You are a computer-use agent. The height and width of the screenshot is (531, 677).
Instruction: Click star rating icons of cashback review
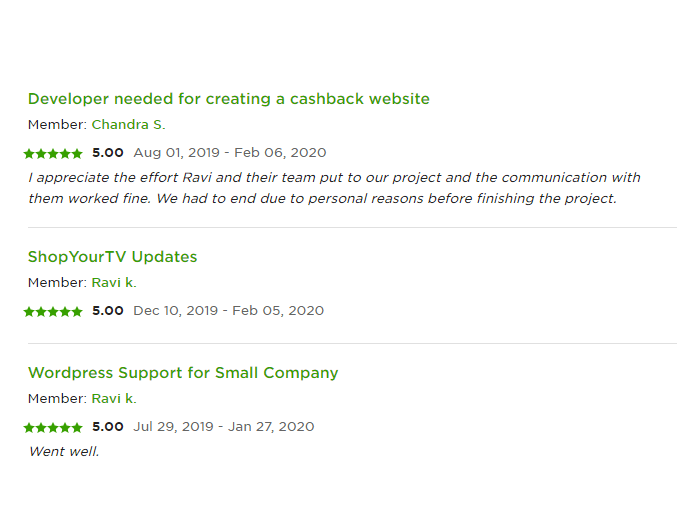coord(53,153)
